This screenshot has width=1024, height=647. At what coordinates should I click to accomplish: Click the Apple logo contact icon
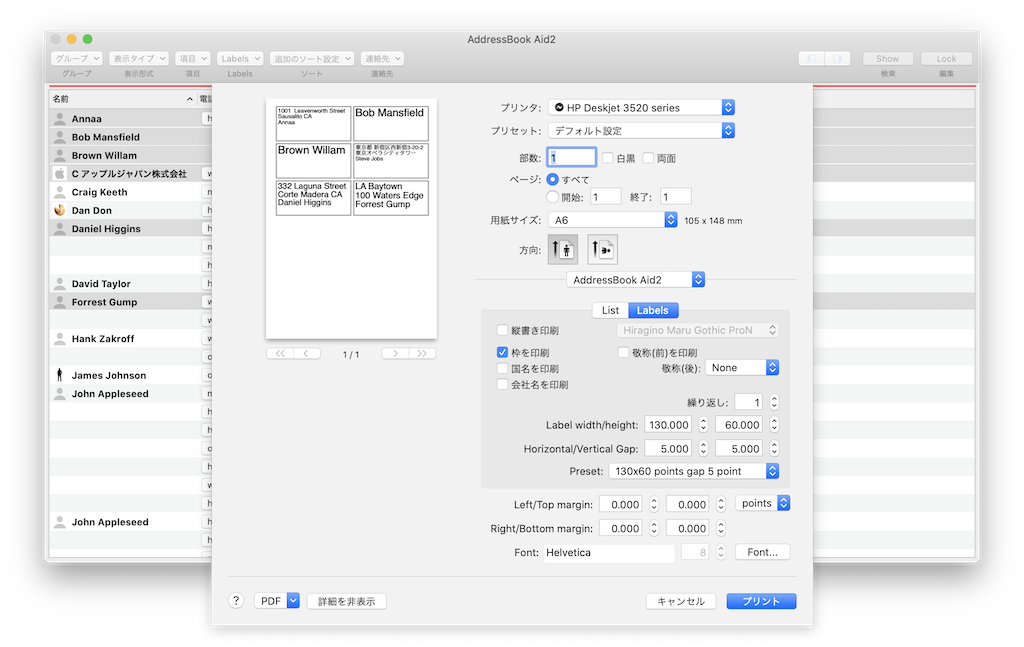point(59,174)
